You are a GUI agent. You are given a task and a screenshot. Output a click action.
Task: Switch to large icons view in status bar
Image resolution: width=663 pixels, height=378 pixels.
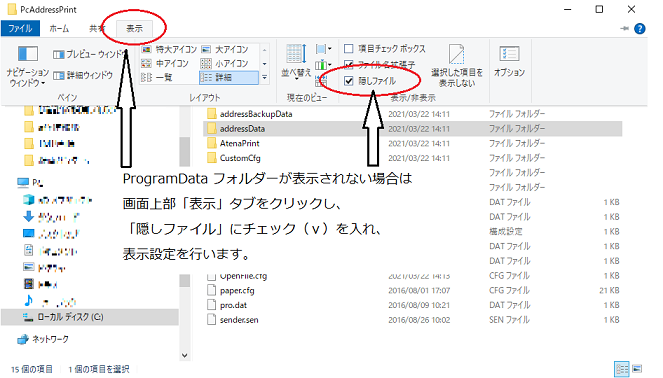pos(637,369)
